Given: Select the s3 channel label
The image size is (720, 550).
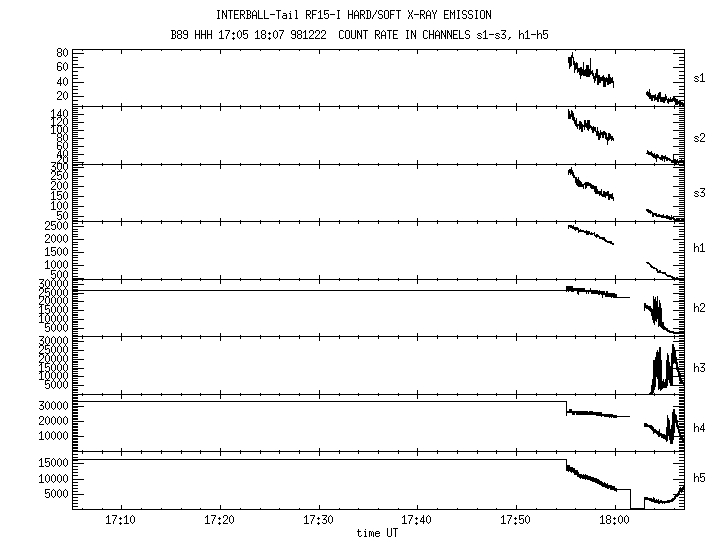Looking at the screenshot, I should pyautogui.click(x=702, y=193).
